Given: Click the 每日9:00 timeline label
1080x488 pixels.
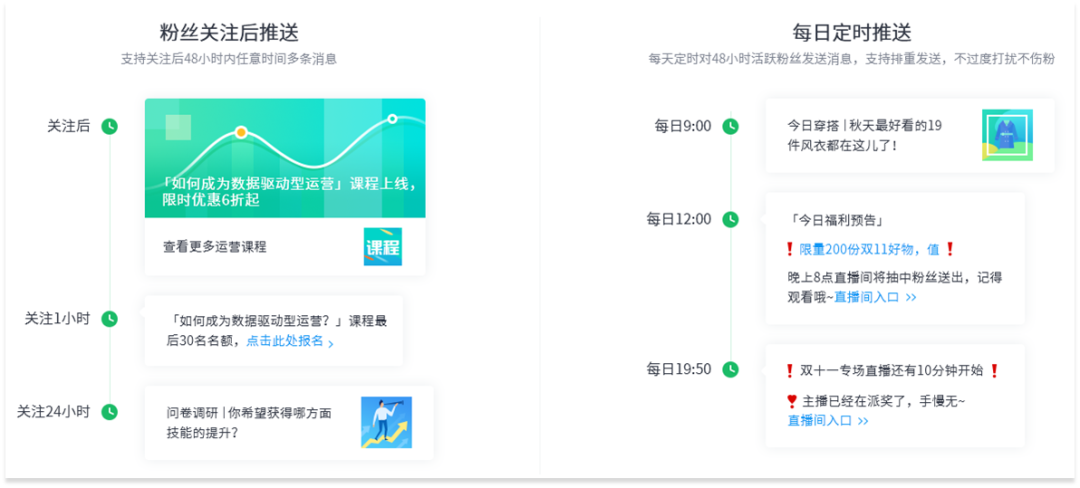Looking at the screenshot, I should 683,126.
